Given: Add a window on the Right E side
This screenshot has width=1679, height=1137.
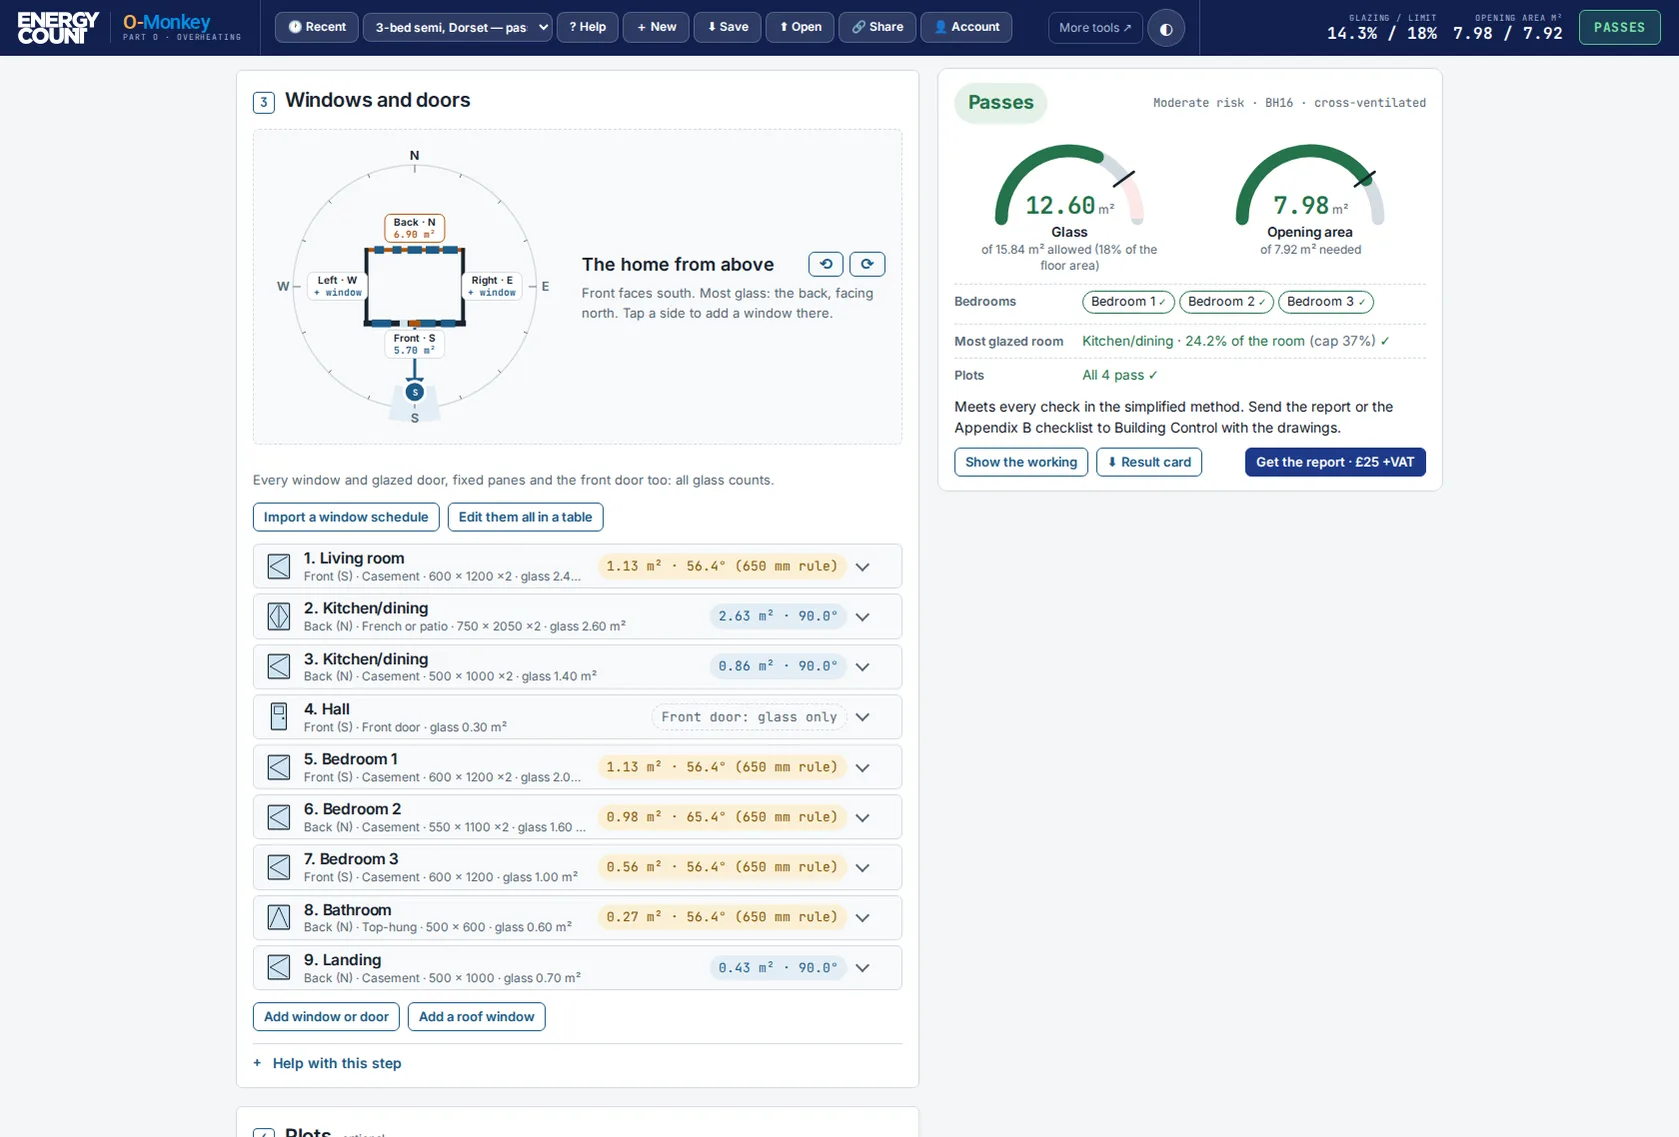Looking at the screenshot, I should pyautogui.click(x=492, y=286).
